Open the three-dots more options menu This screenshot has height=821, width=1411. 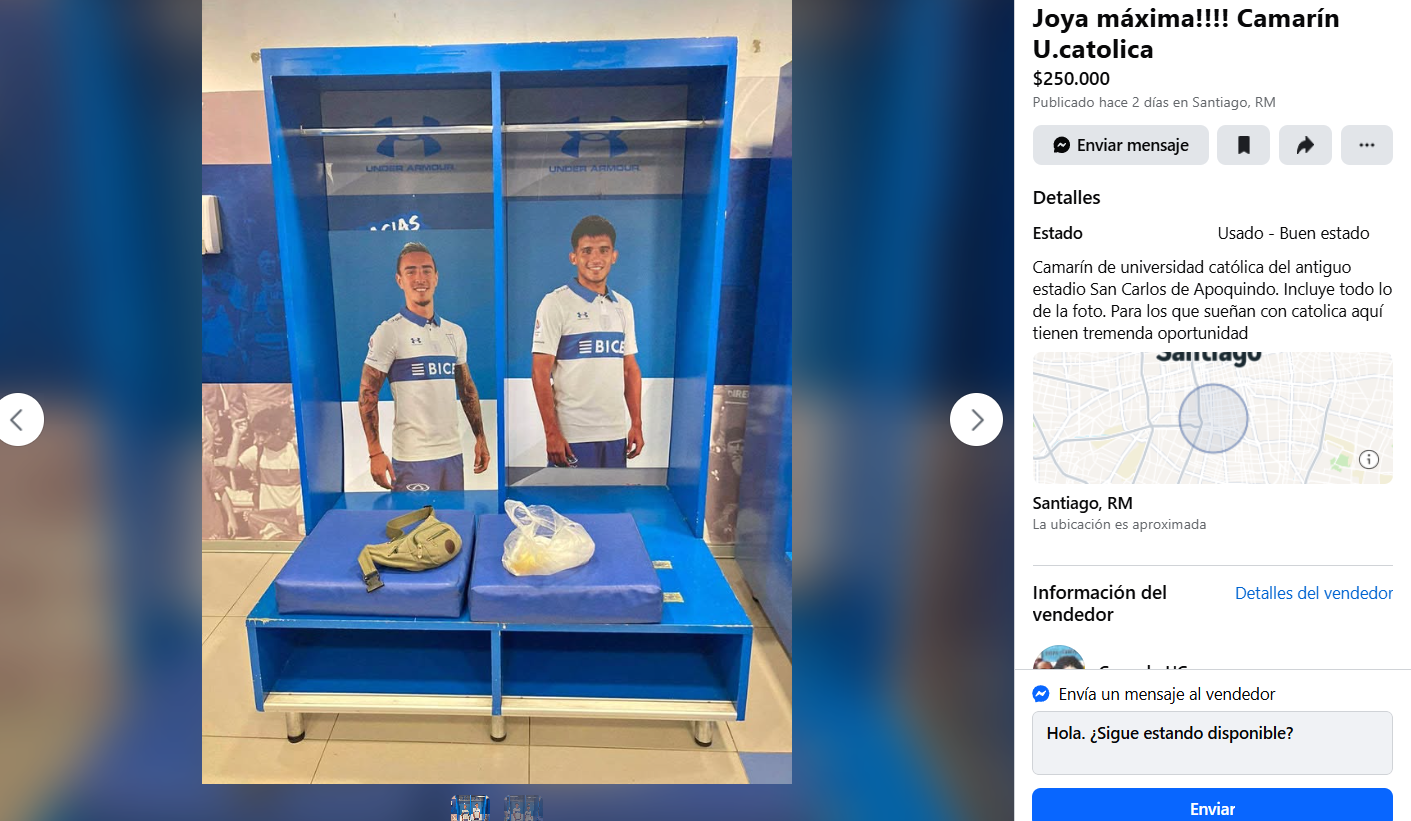point(1367,145)
